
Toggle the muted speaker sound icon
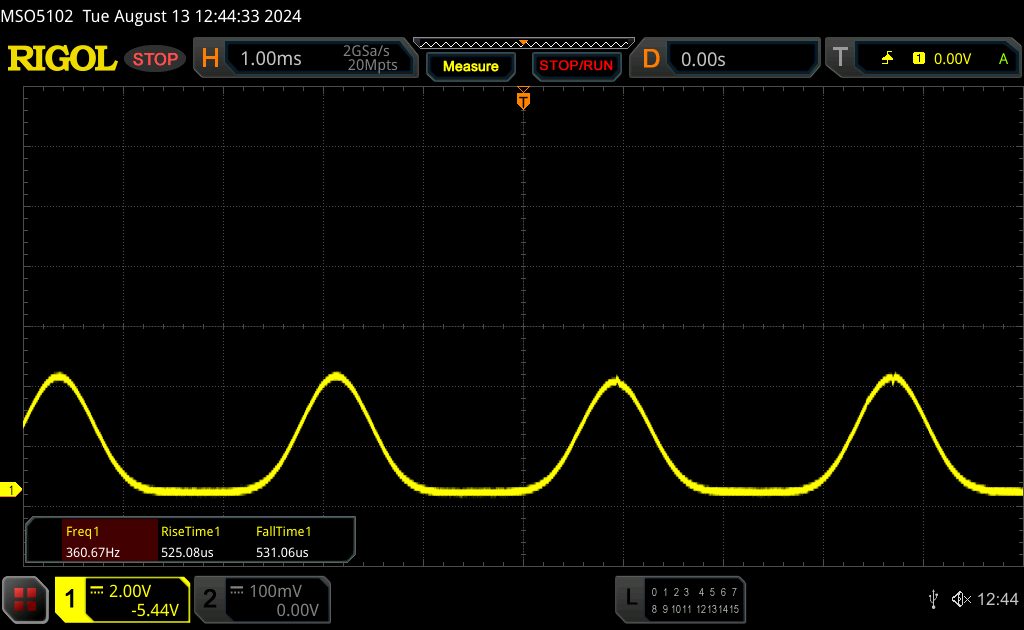click(x=961, y=599)
